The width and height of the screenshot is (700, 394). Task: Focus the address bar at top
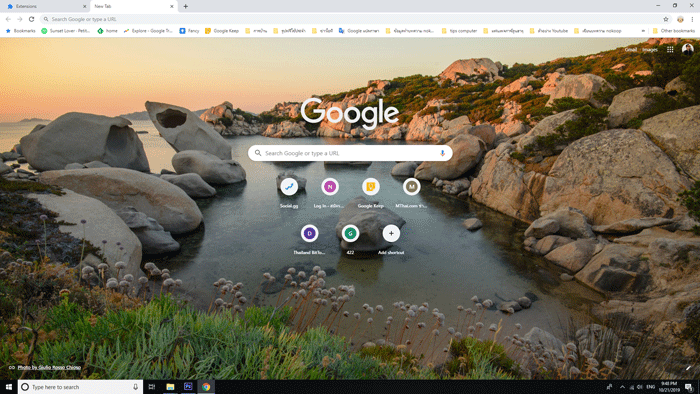355,19
